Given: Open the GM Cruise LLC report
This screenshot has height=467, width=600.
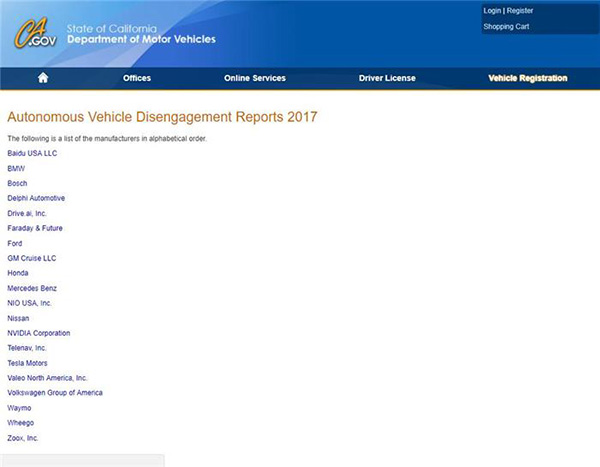Looking at the screenshot, I should (x=32, y=258).
